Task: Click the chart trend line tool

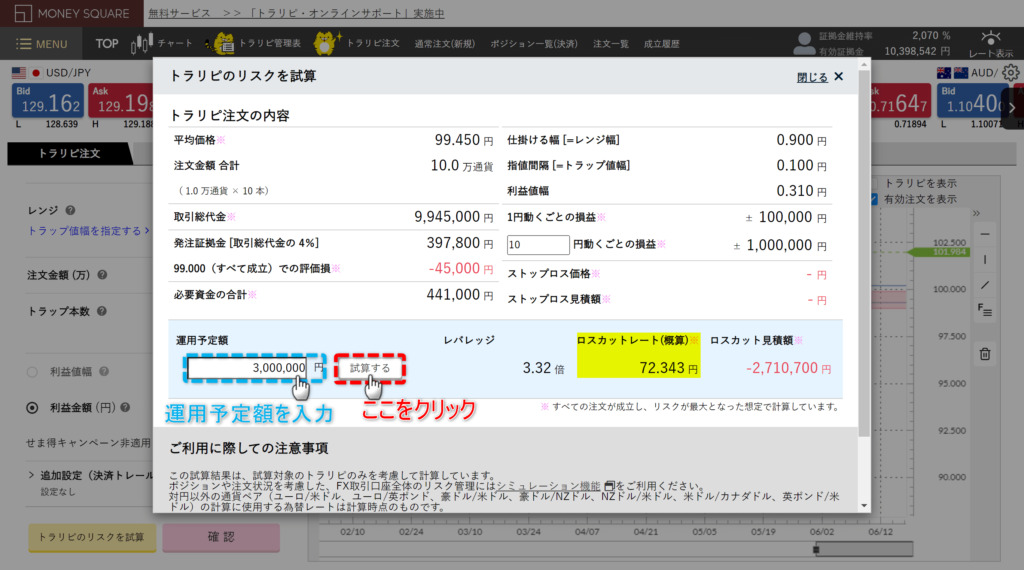Action: (x=985, y=285)
